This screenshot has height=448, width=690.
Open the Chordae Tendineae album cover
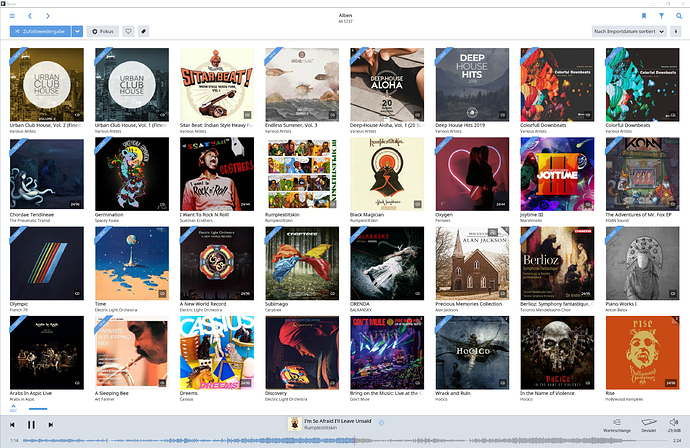[47, 174]
